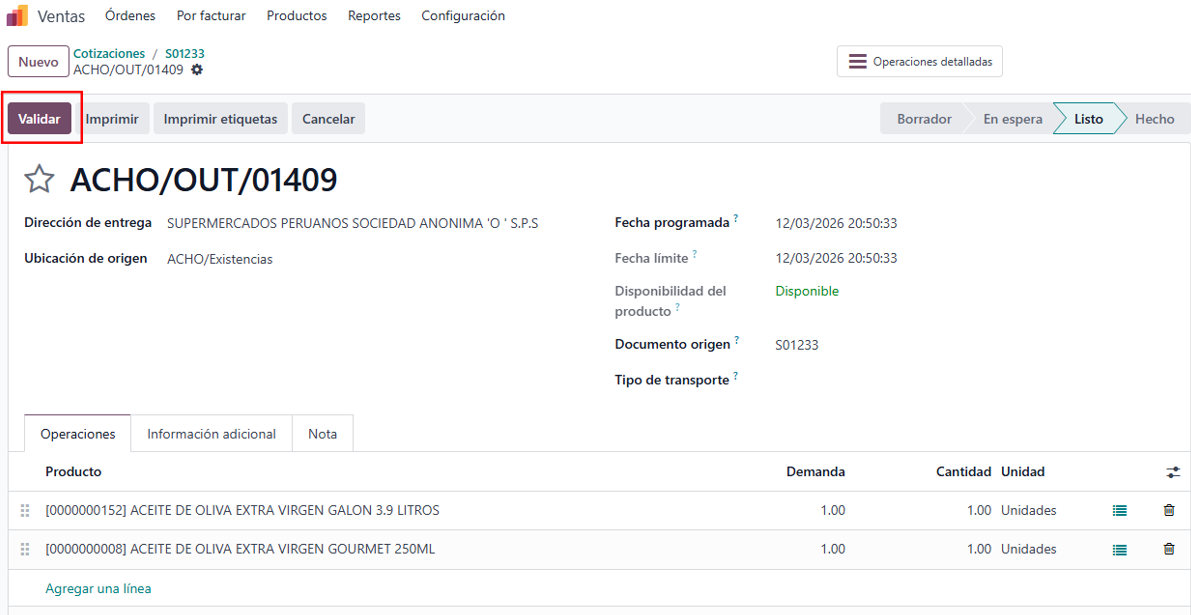This screenshot has height=615, width=1191.
Task: Expand the Configuración menu
Action: [x=463, y=16]
